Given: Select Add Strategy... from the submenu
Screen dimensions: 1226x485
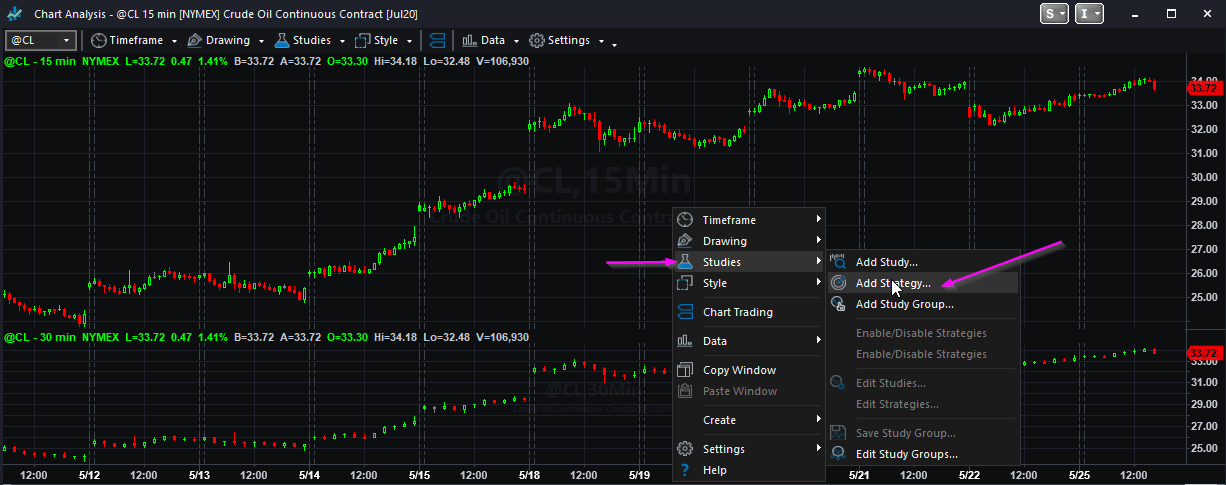Looking at the screenshot, I should pos(892,283).
